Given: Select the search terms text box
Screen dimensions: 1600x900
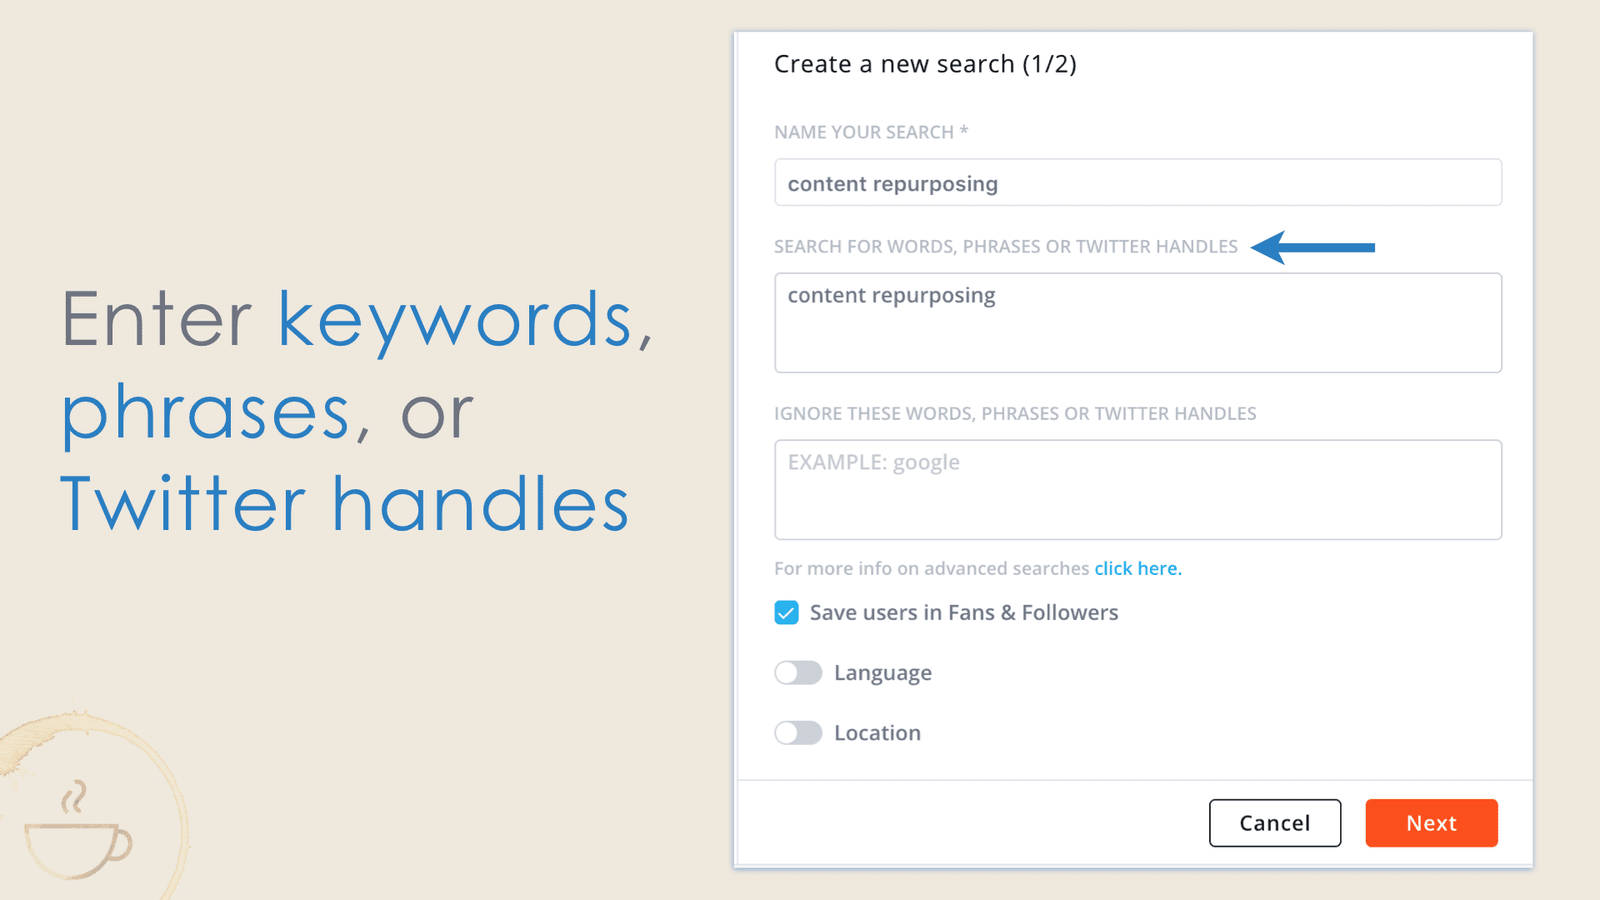Looking at the screenshot, I should tap(1138, 322).
